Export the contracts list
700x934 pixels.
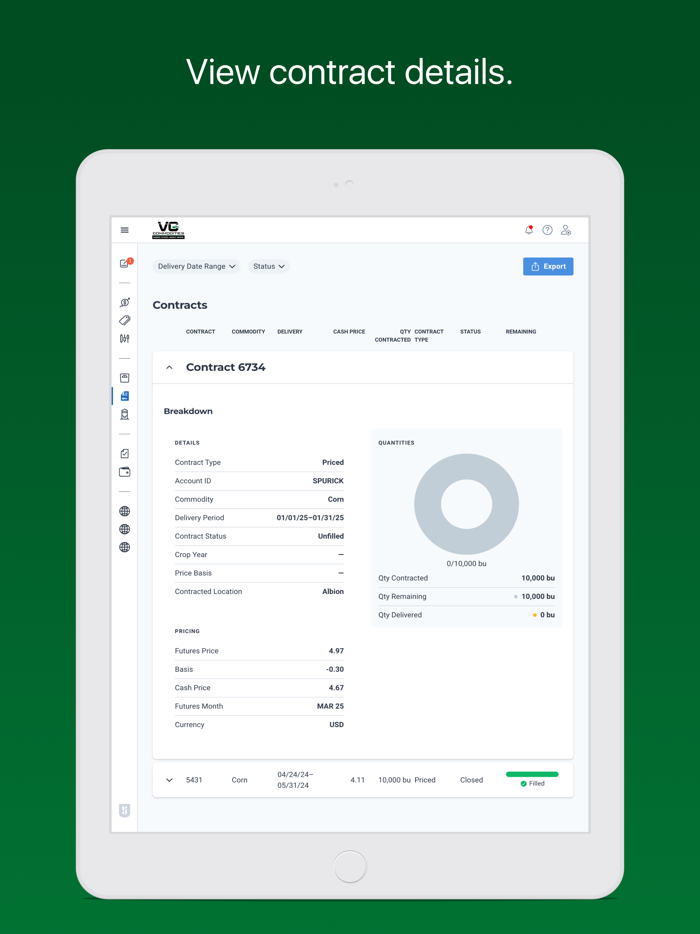pyautogui.click(x=548, y=266)
